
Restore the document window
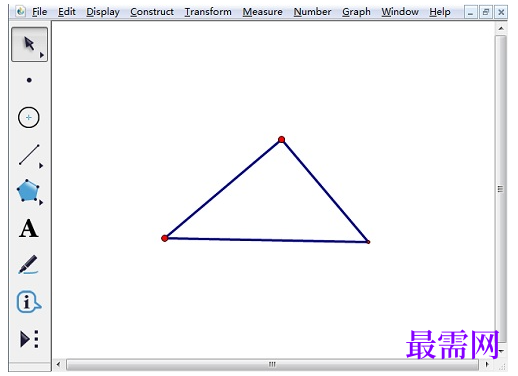(485, 13)
